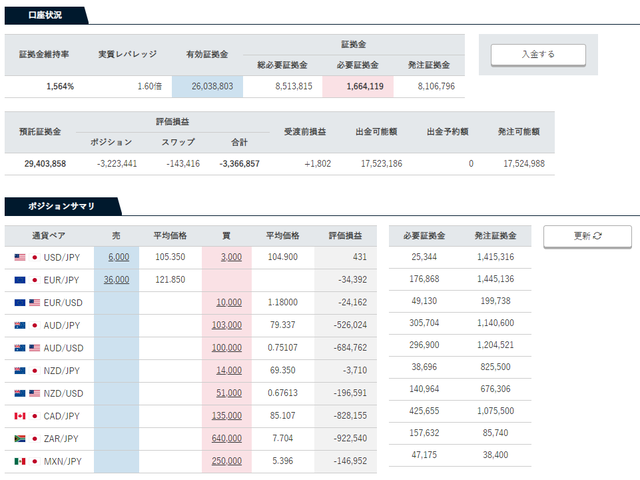Click the highlighted 有効証拠金 value cell
The width and height of the screenshot is (640, 480).
tap(208, 86)
